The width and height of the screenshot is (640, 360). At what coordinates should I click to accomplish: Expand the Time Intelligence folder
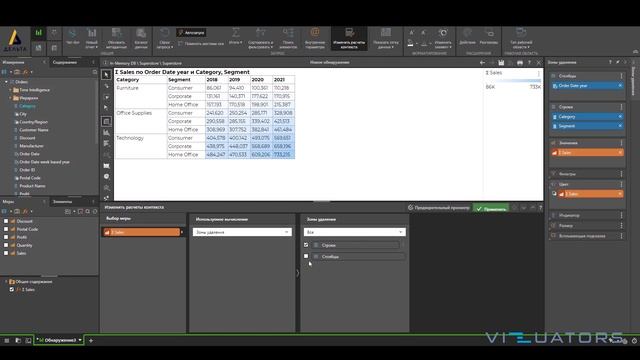coord(11,90)
